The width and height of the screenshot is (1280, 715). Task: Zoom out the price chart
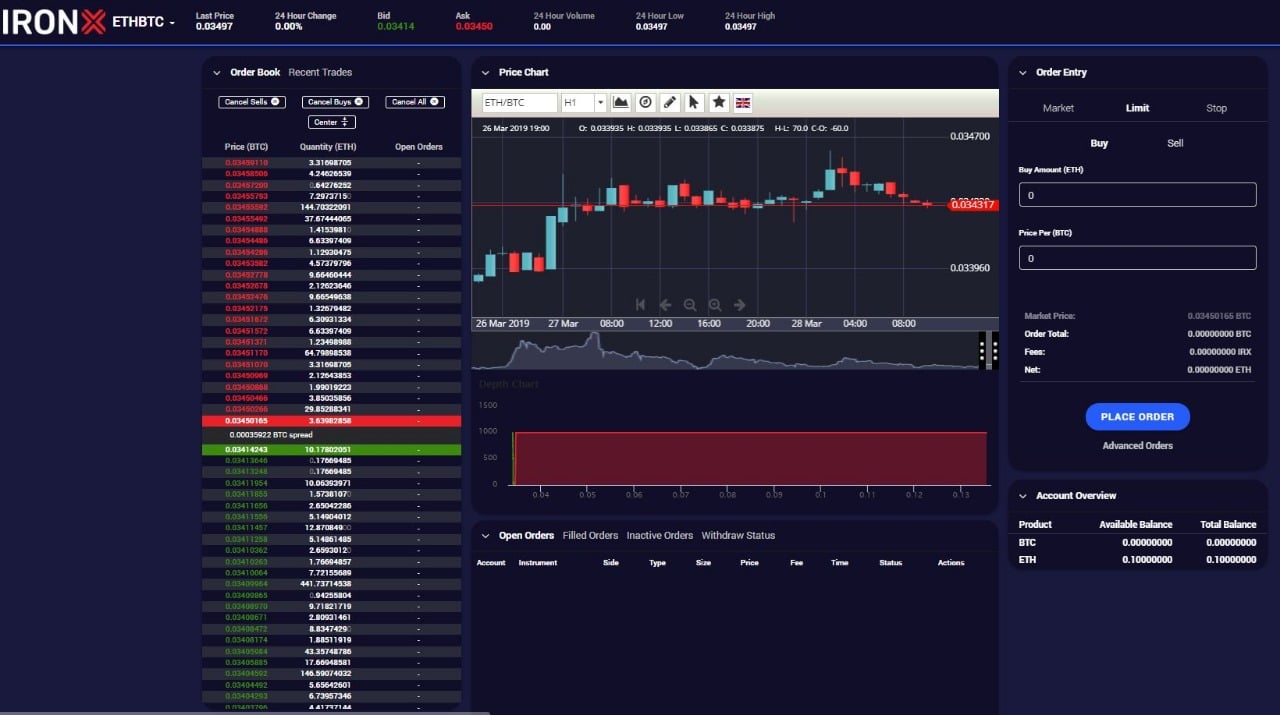(x=690, y=305)
